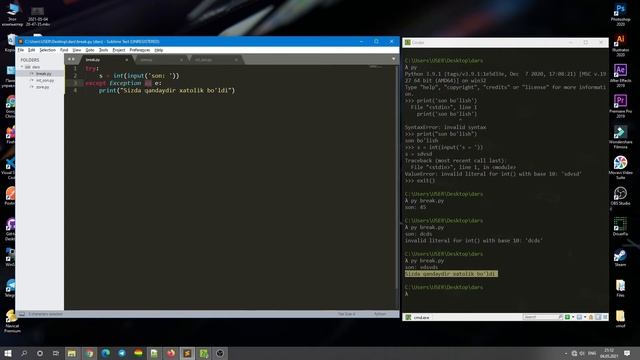
Task: Click Search field in Cmder status bar
Action: (x=540, y=317)
